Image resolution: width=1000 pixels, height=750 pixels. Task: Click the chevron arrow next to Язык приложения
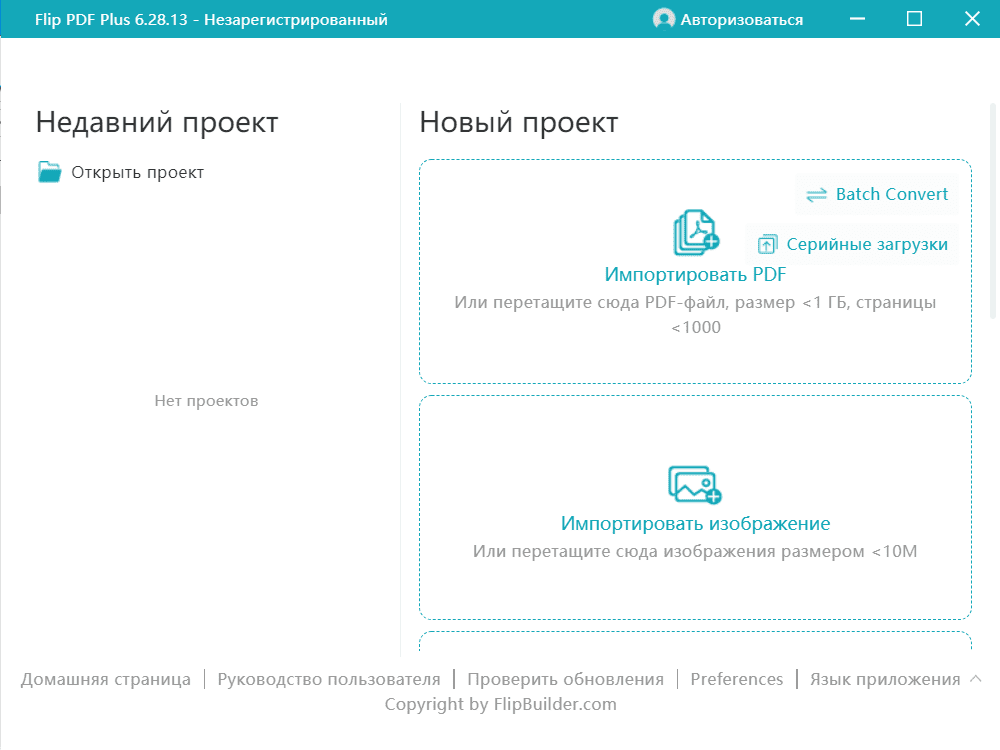pos(975,679)
